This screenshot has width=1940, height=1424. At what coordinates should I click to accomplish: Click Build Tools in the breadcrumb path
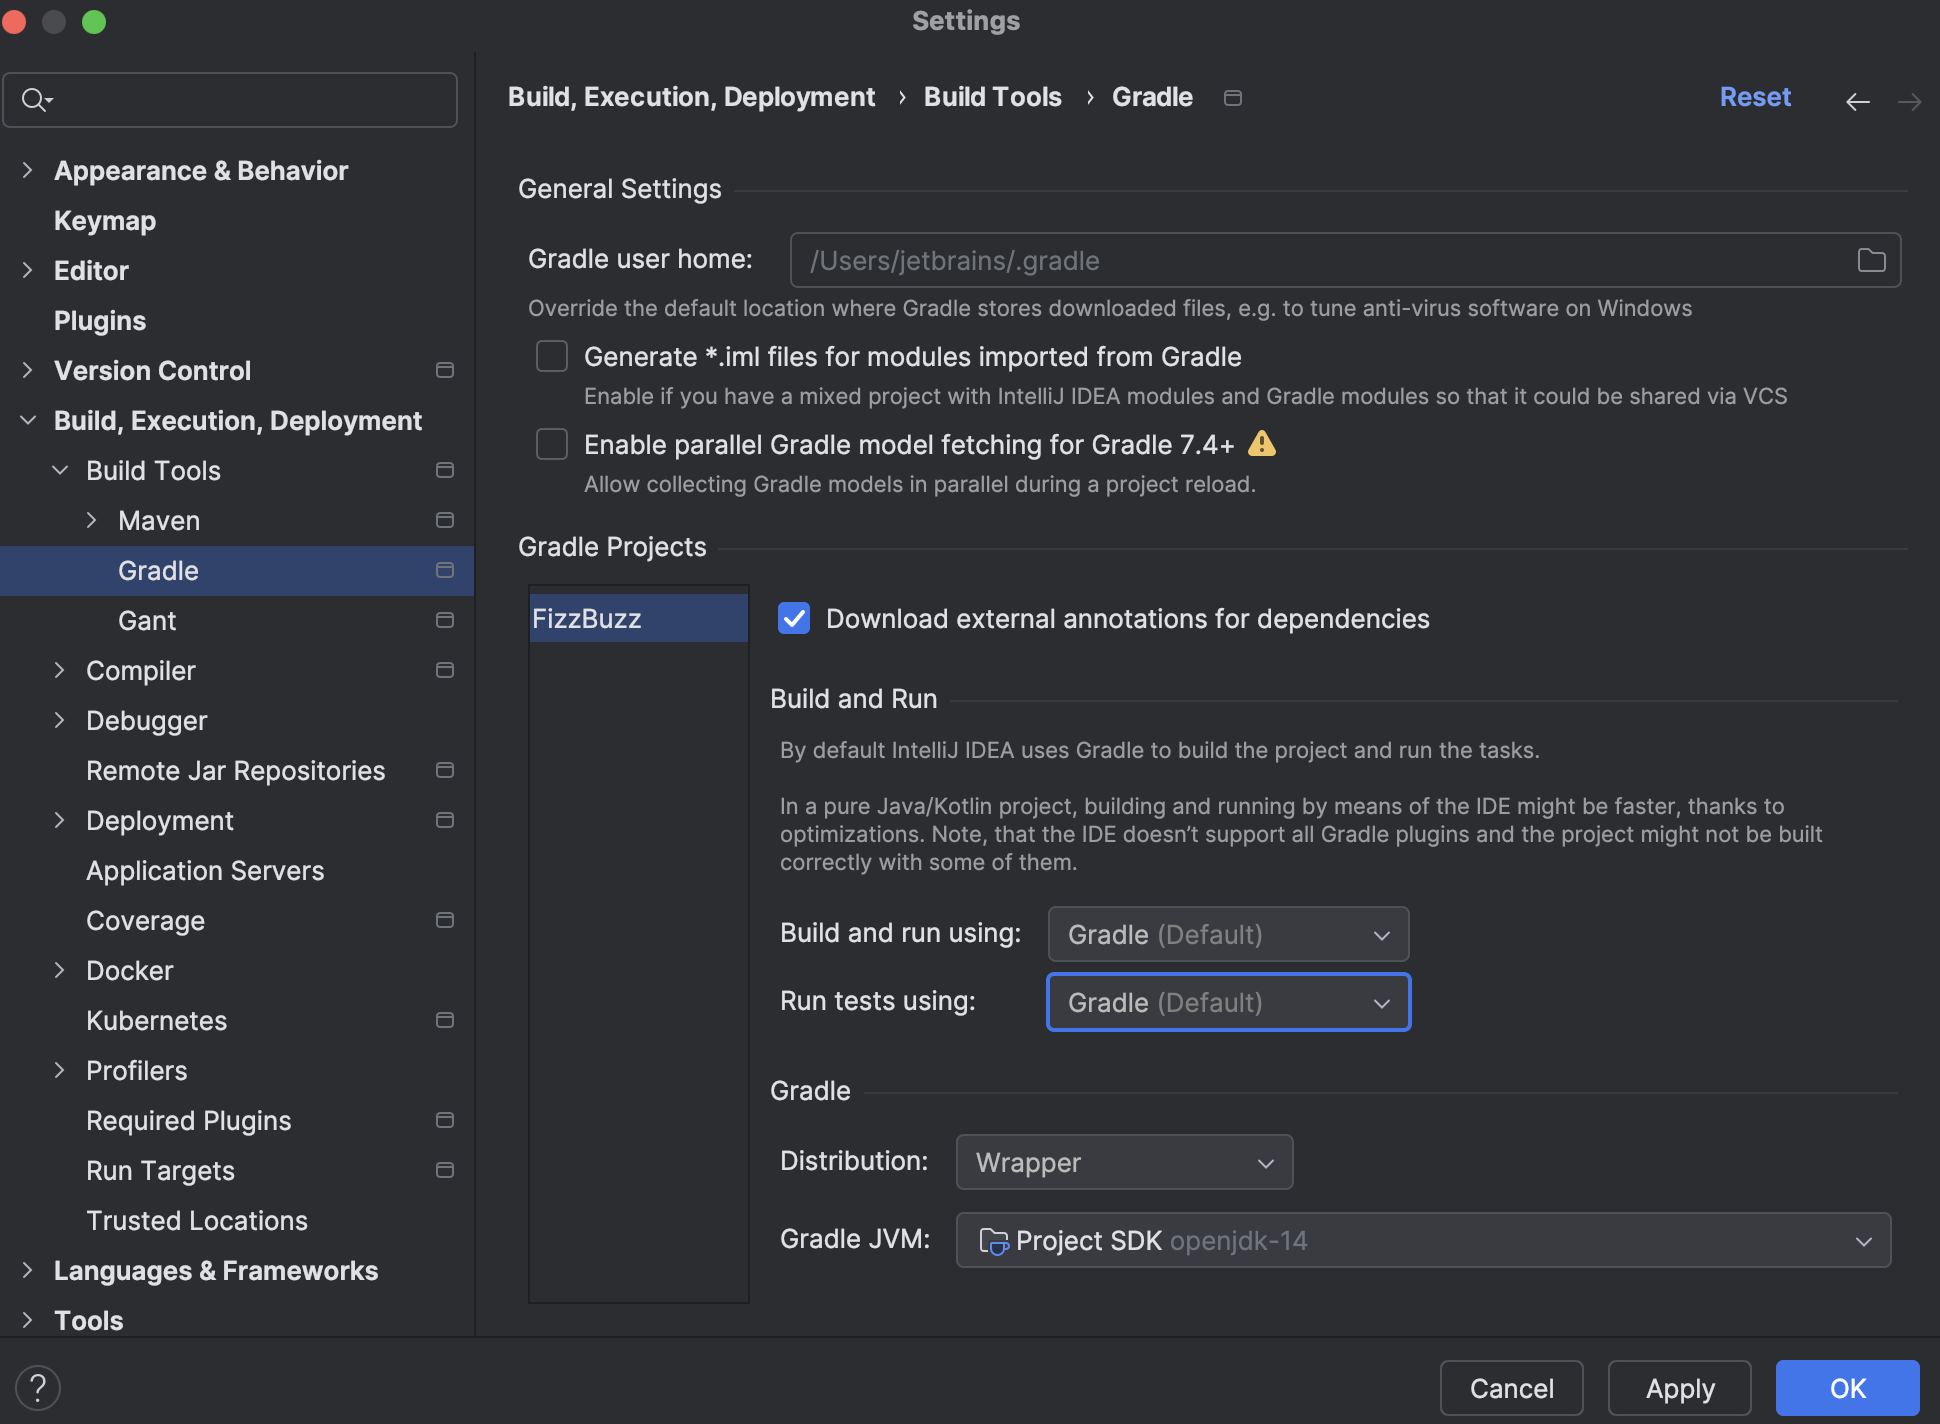tap(991, 96)
